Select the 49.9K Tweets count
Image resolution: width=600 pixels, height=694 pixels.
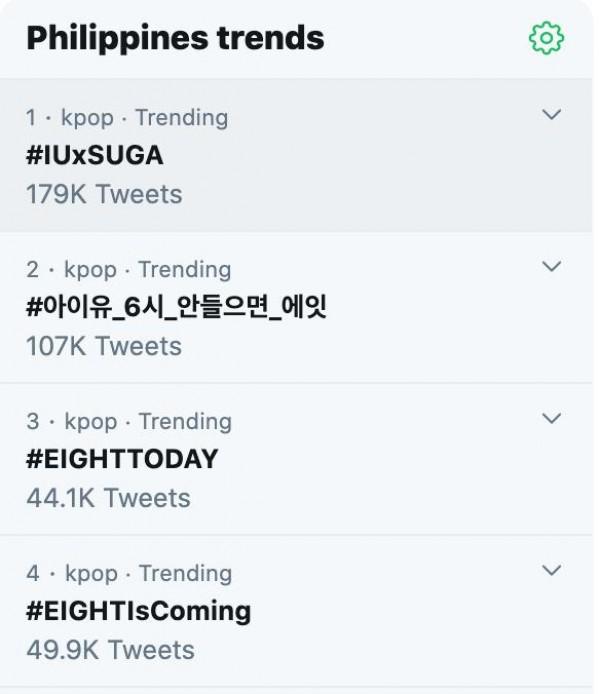pos(110,649)
